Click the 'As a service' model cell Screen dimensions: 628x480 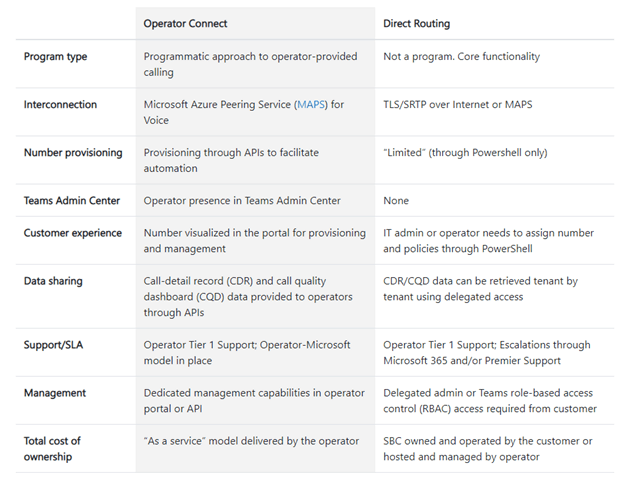pos(252,441)
